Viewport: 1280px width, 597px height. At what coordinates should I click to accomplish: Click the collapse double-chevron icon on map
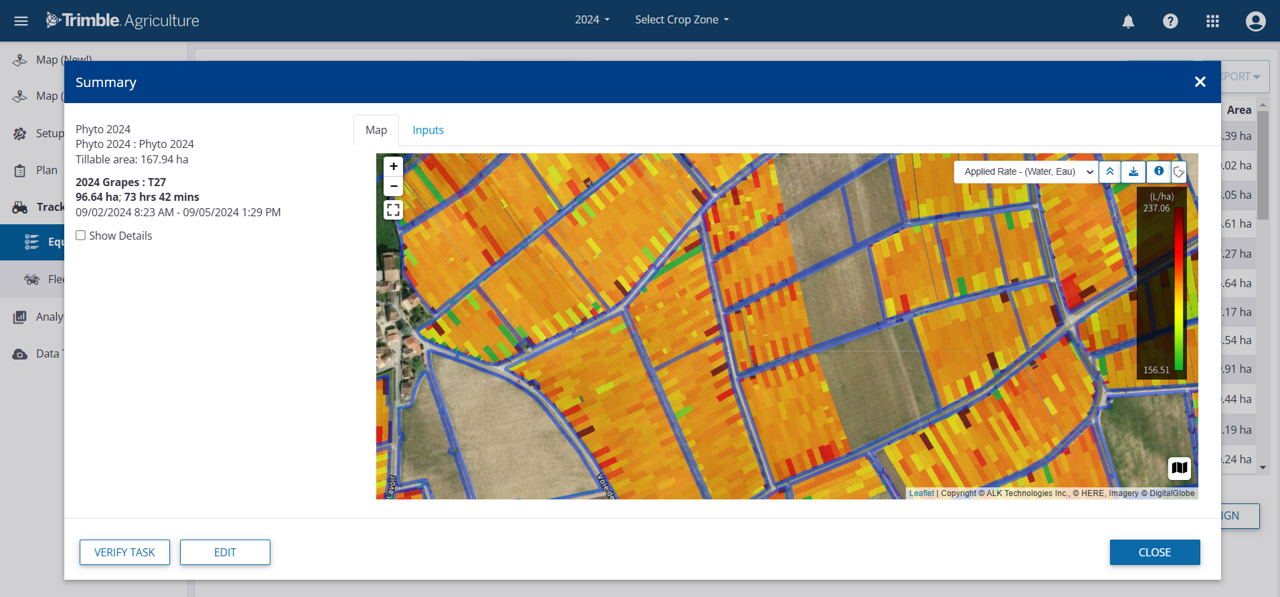click(x=1109, y=171)
